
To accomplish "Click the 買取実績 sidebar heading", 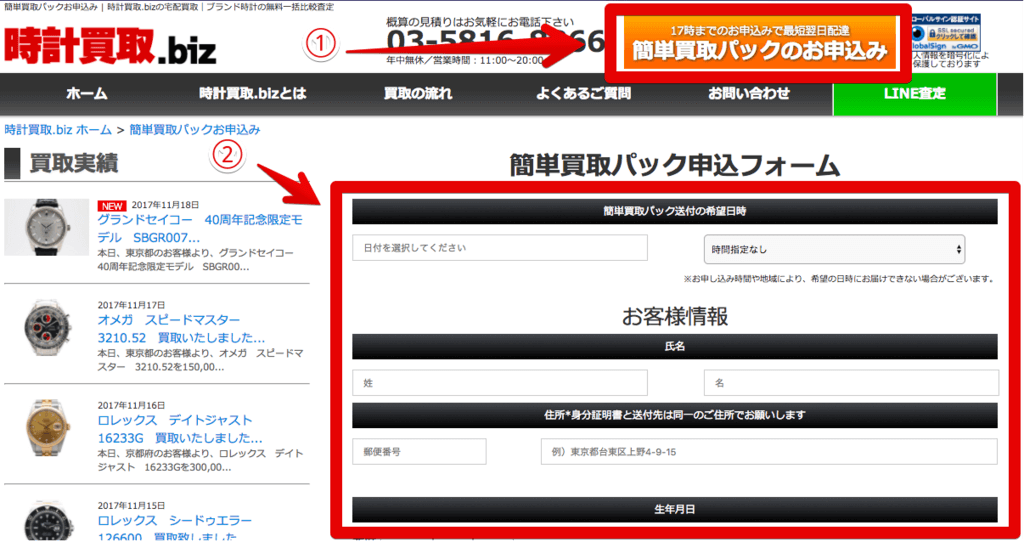I will coord(74,163).
